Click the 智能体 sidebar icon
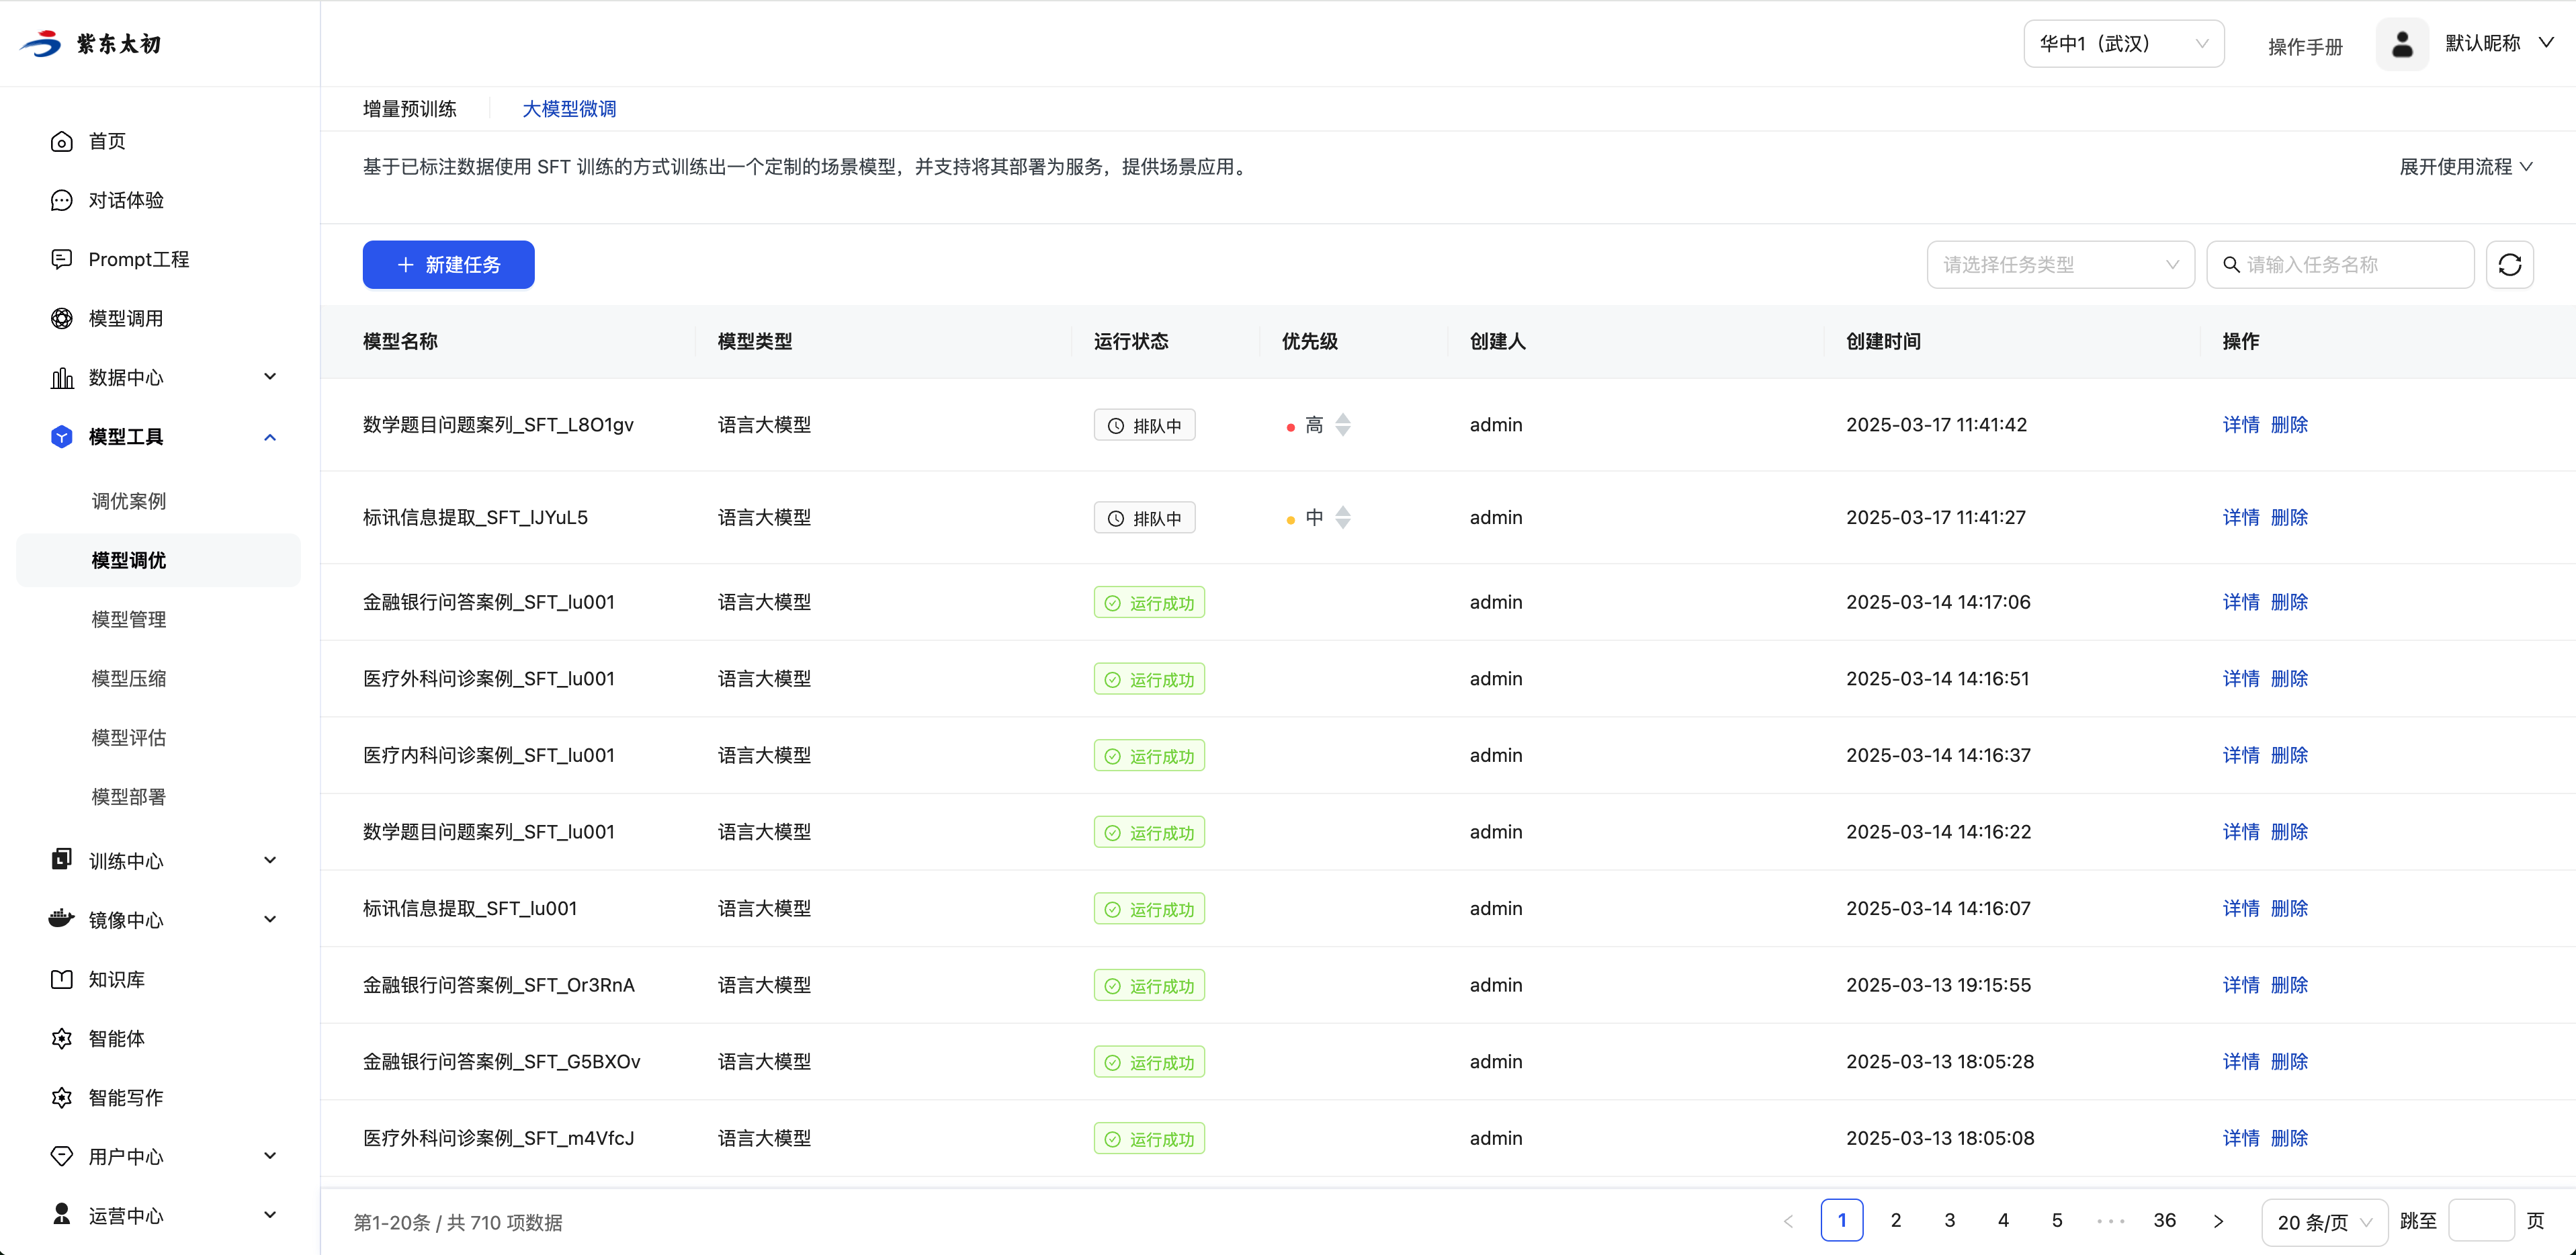 (62, 1039)
